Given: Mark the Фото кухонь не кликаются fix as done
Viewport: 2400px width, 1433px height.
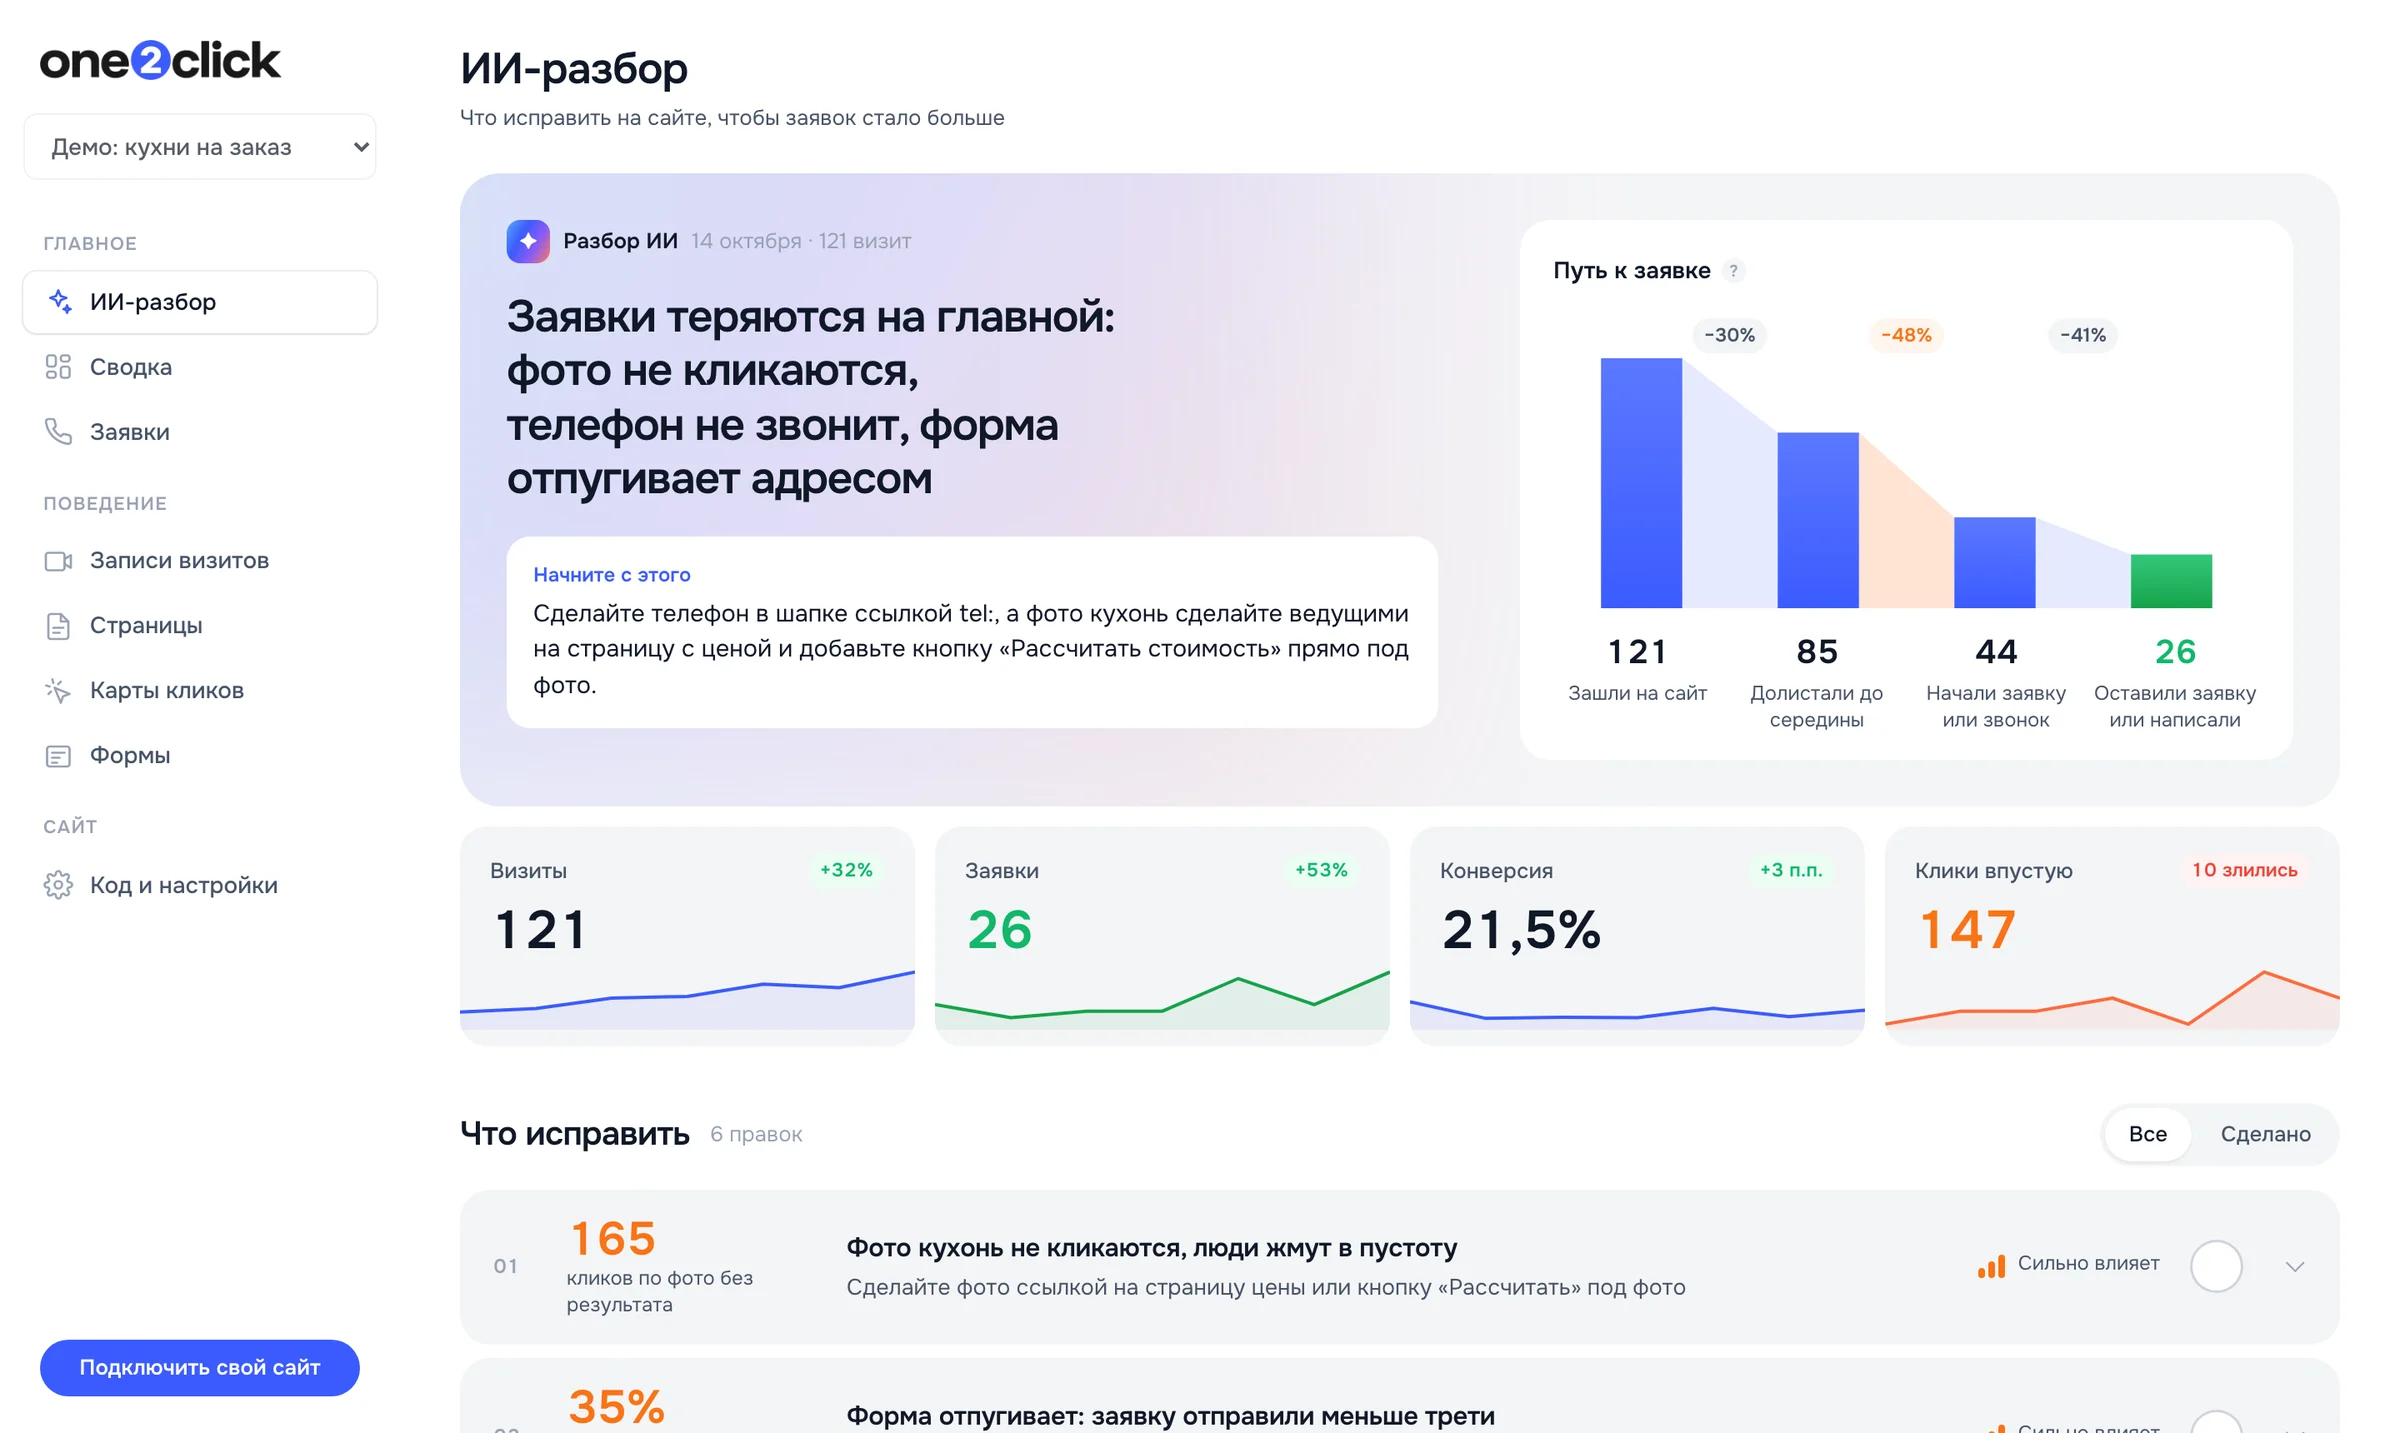Looking at the screenshot, I should point(2216,1266).
